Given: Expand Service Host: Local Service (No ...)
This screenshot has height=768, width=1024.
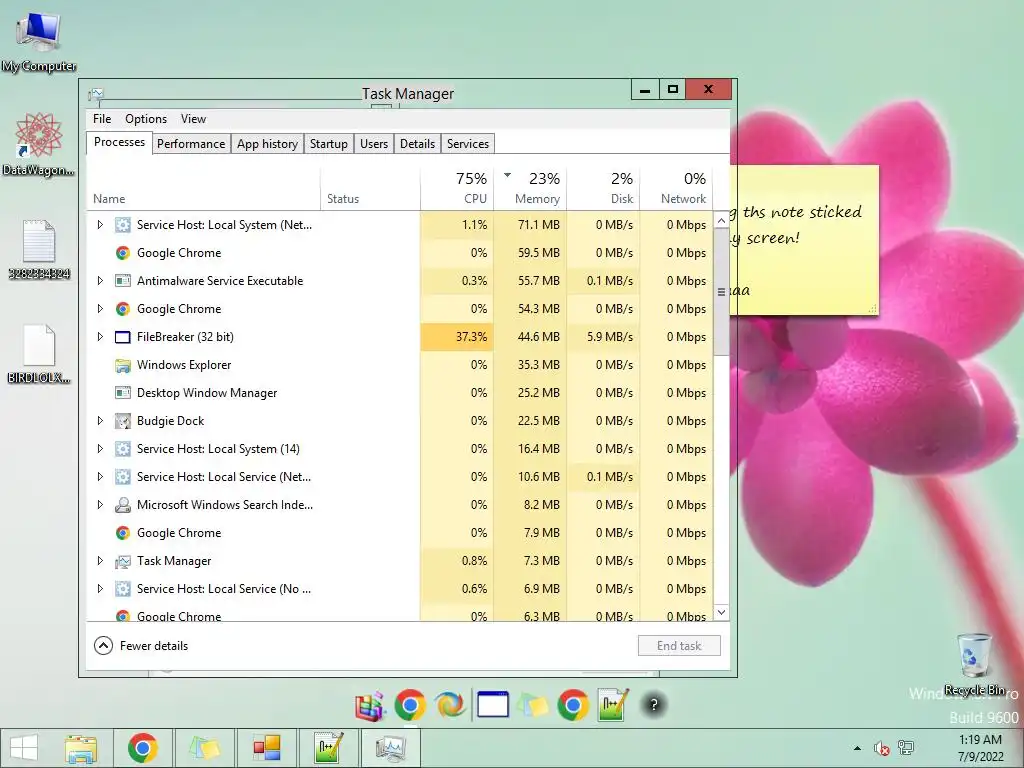Looking at the screenshot, I should 100,589.
